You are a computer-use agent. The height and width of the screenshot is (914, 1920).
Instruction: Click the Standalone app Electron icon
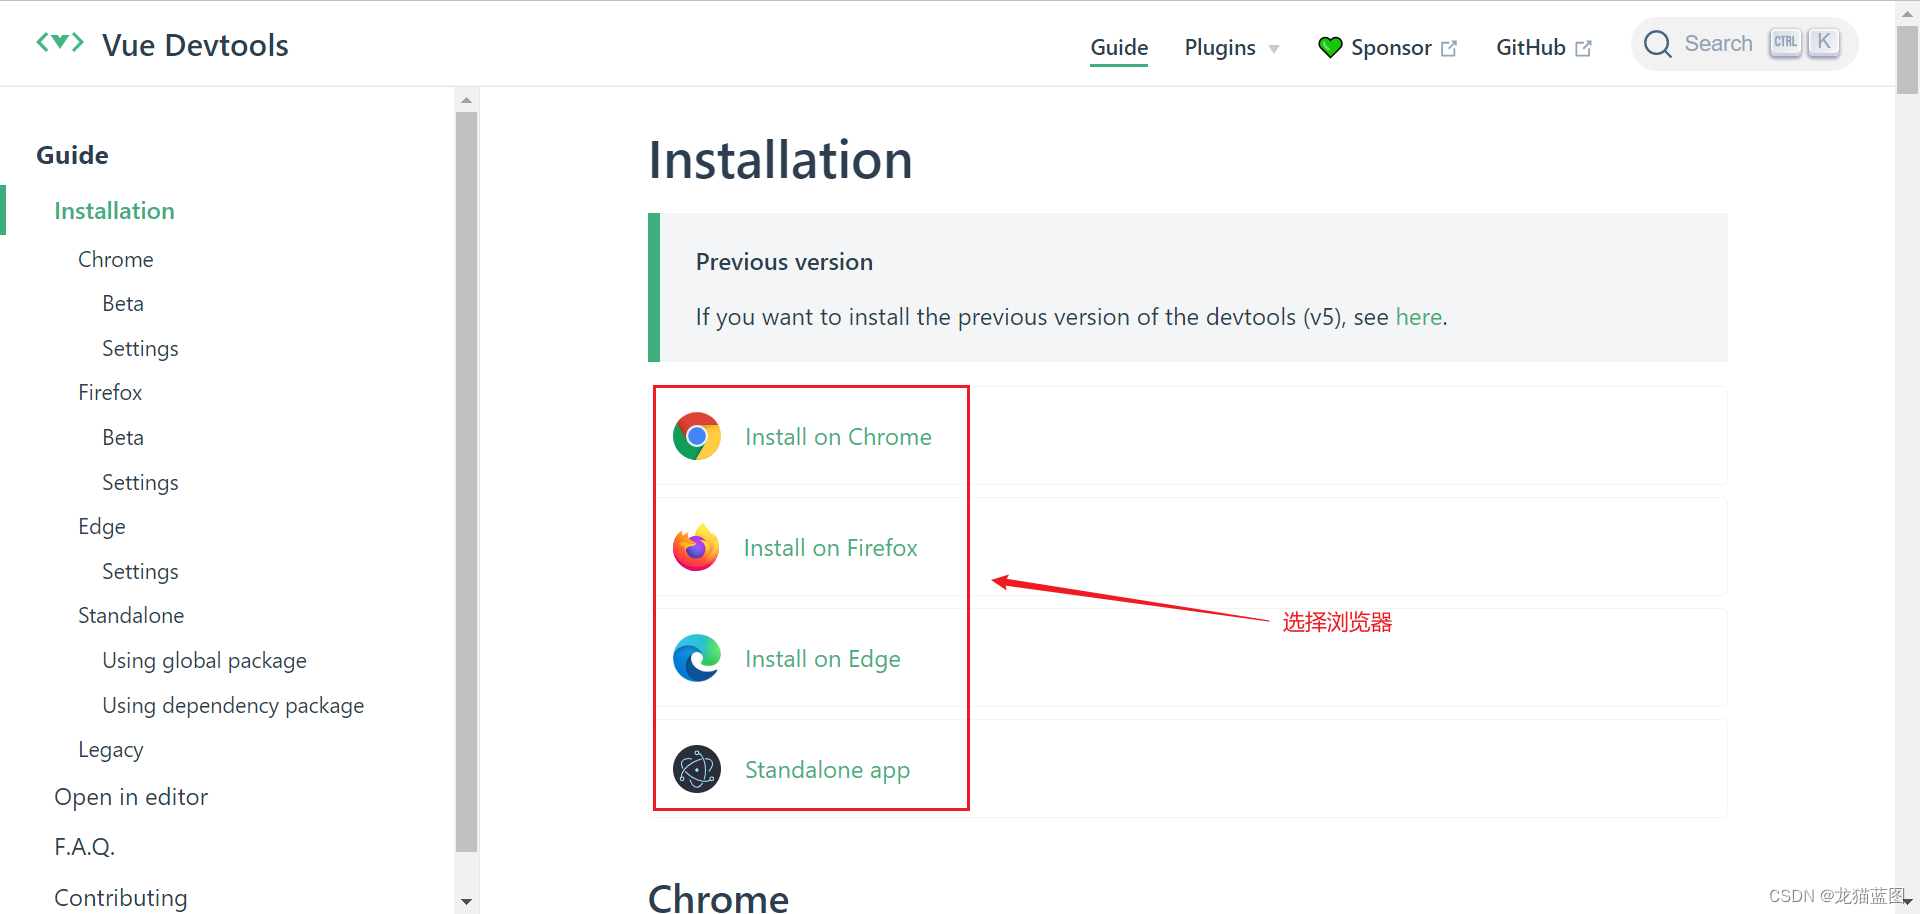click(697, 769)
